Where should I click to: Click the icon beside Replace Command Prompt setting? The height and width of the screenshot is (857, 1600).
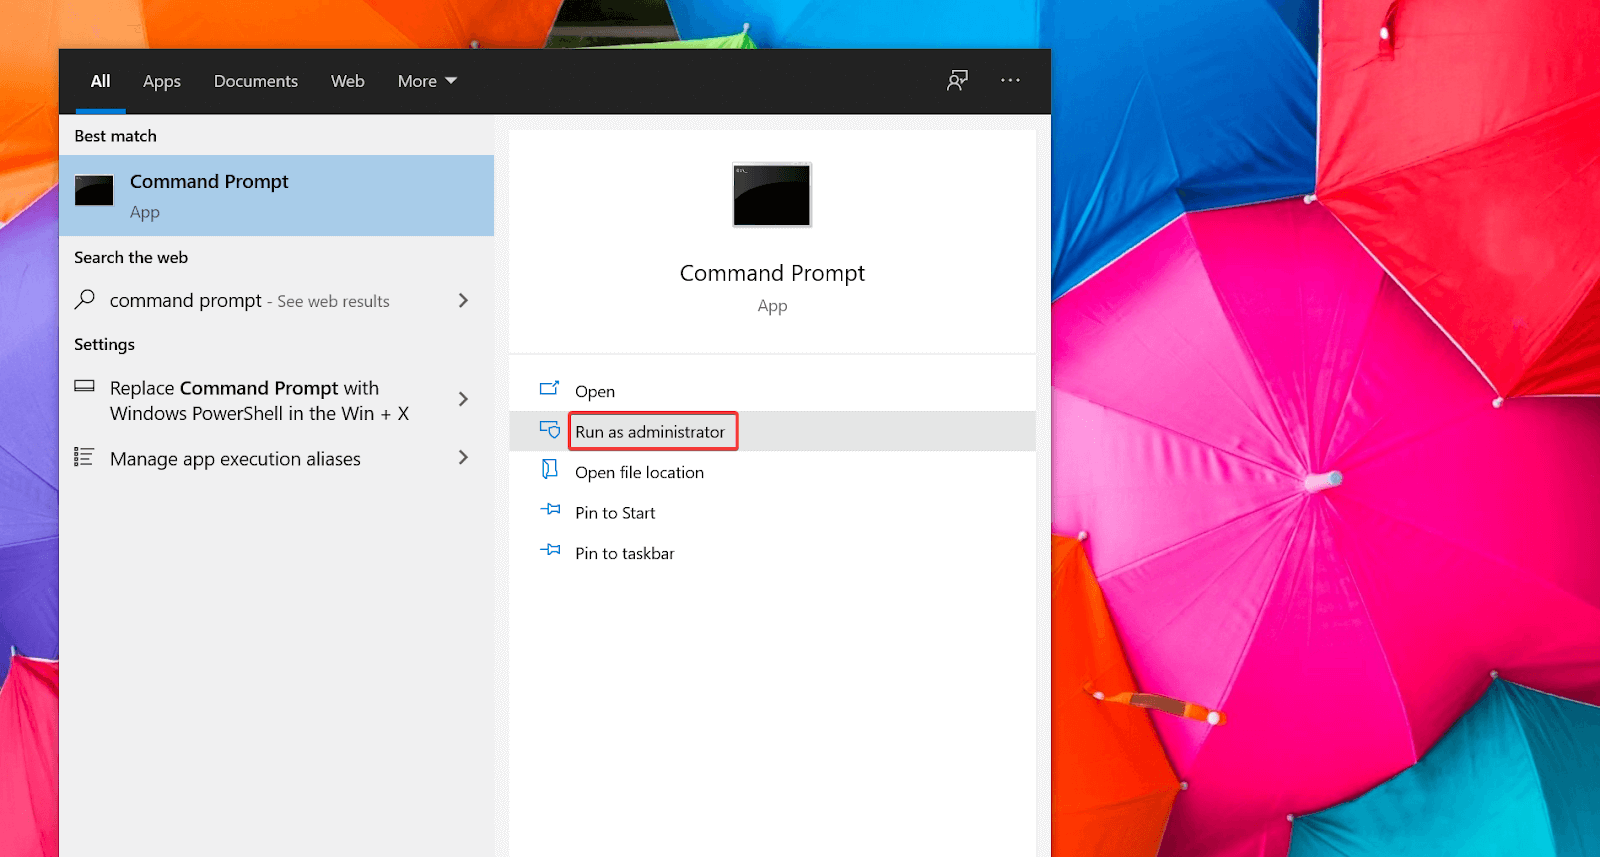(85, 386)
